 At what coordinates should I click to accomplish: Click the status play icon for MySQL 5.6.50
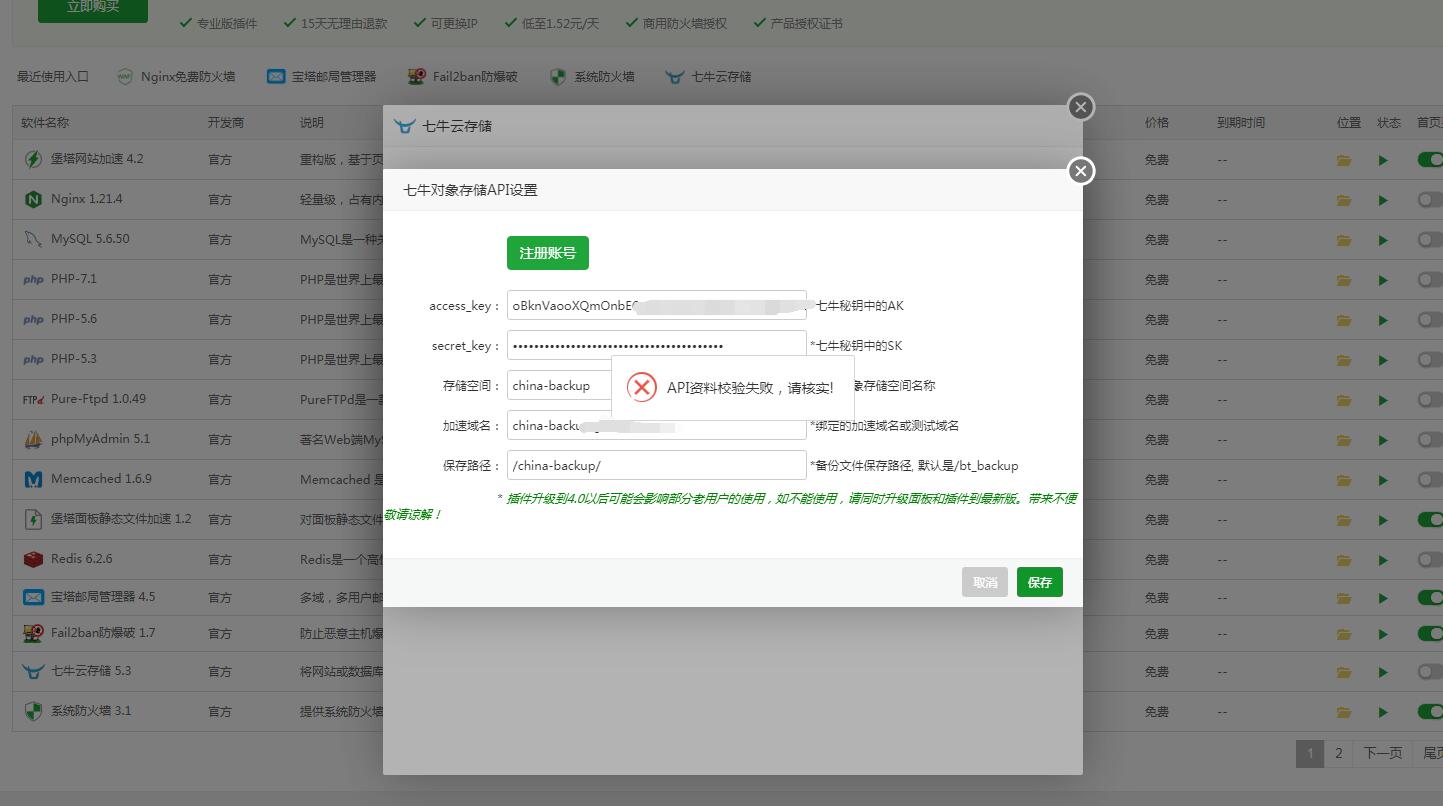(x=1383, y=240)
